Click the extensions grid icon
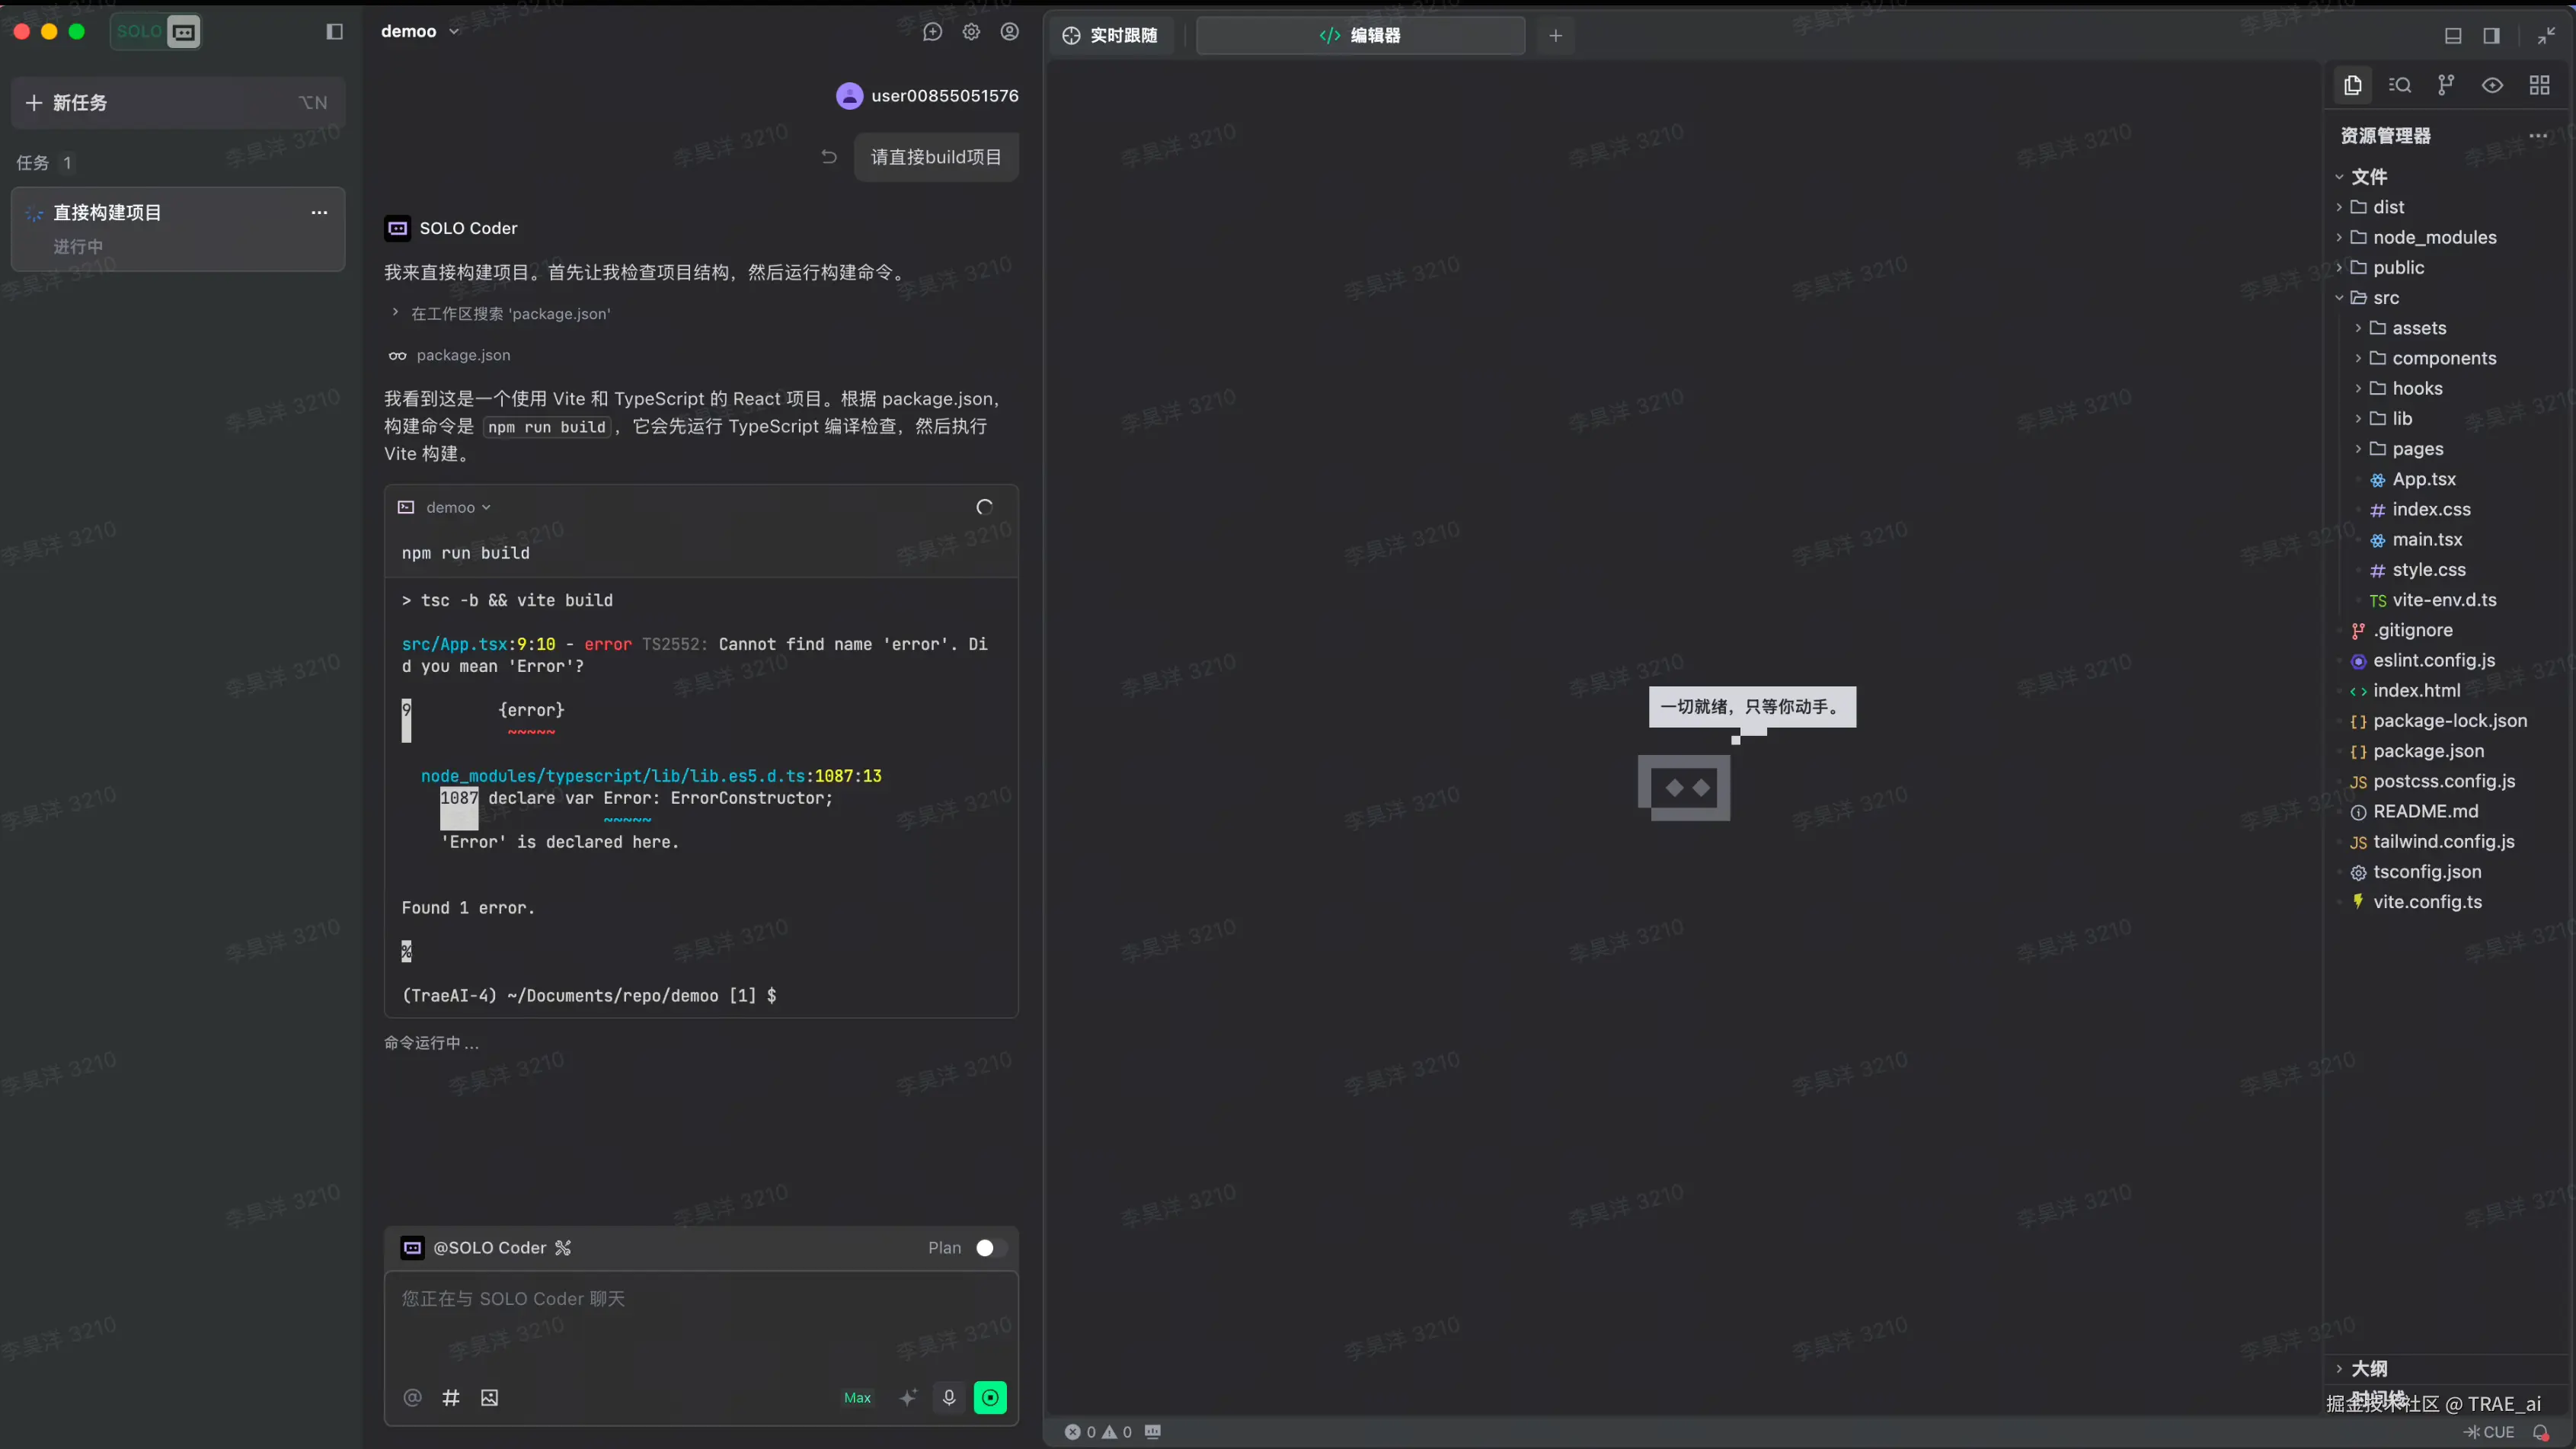 point(2539,85)
